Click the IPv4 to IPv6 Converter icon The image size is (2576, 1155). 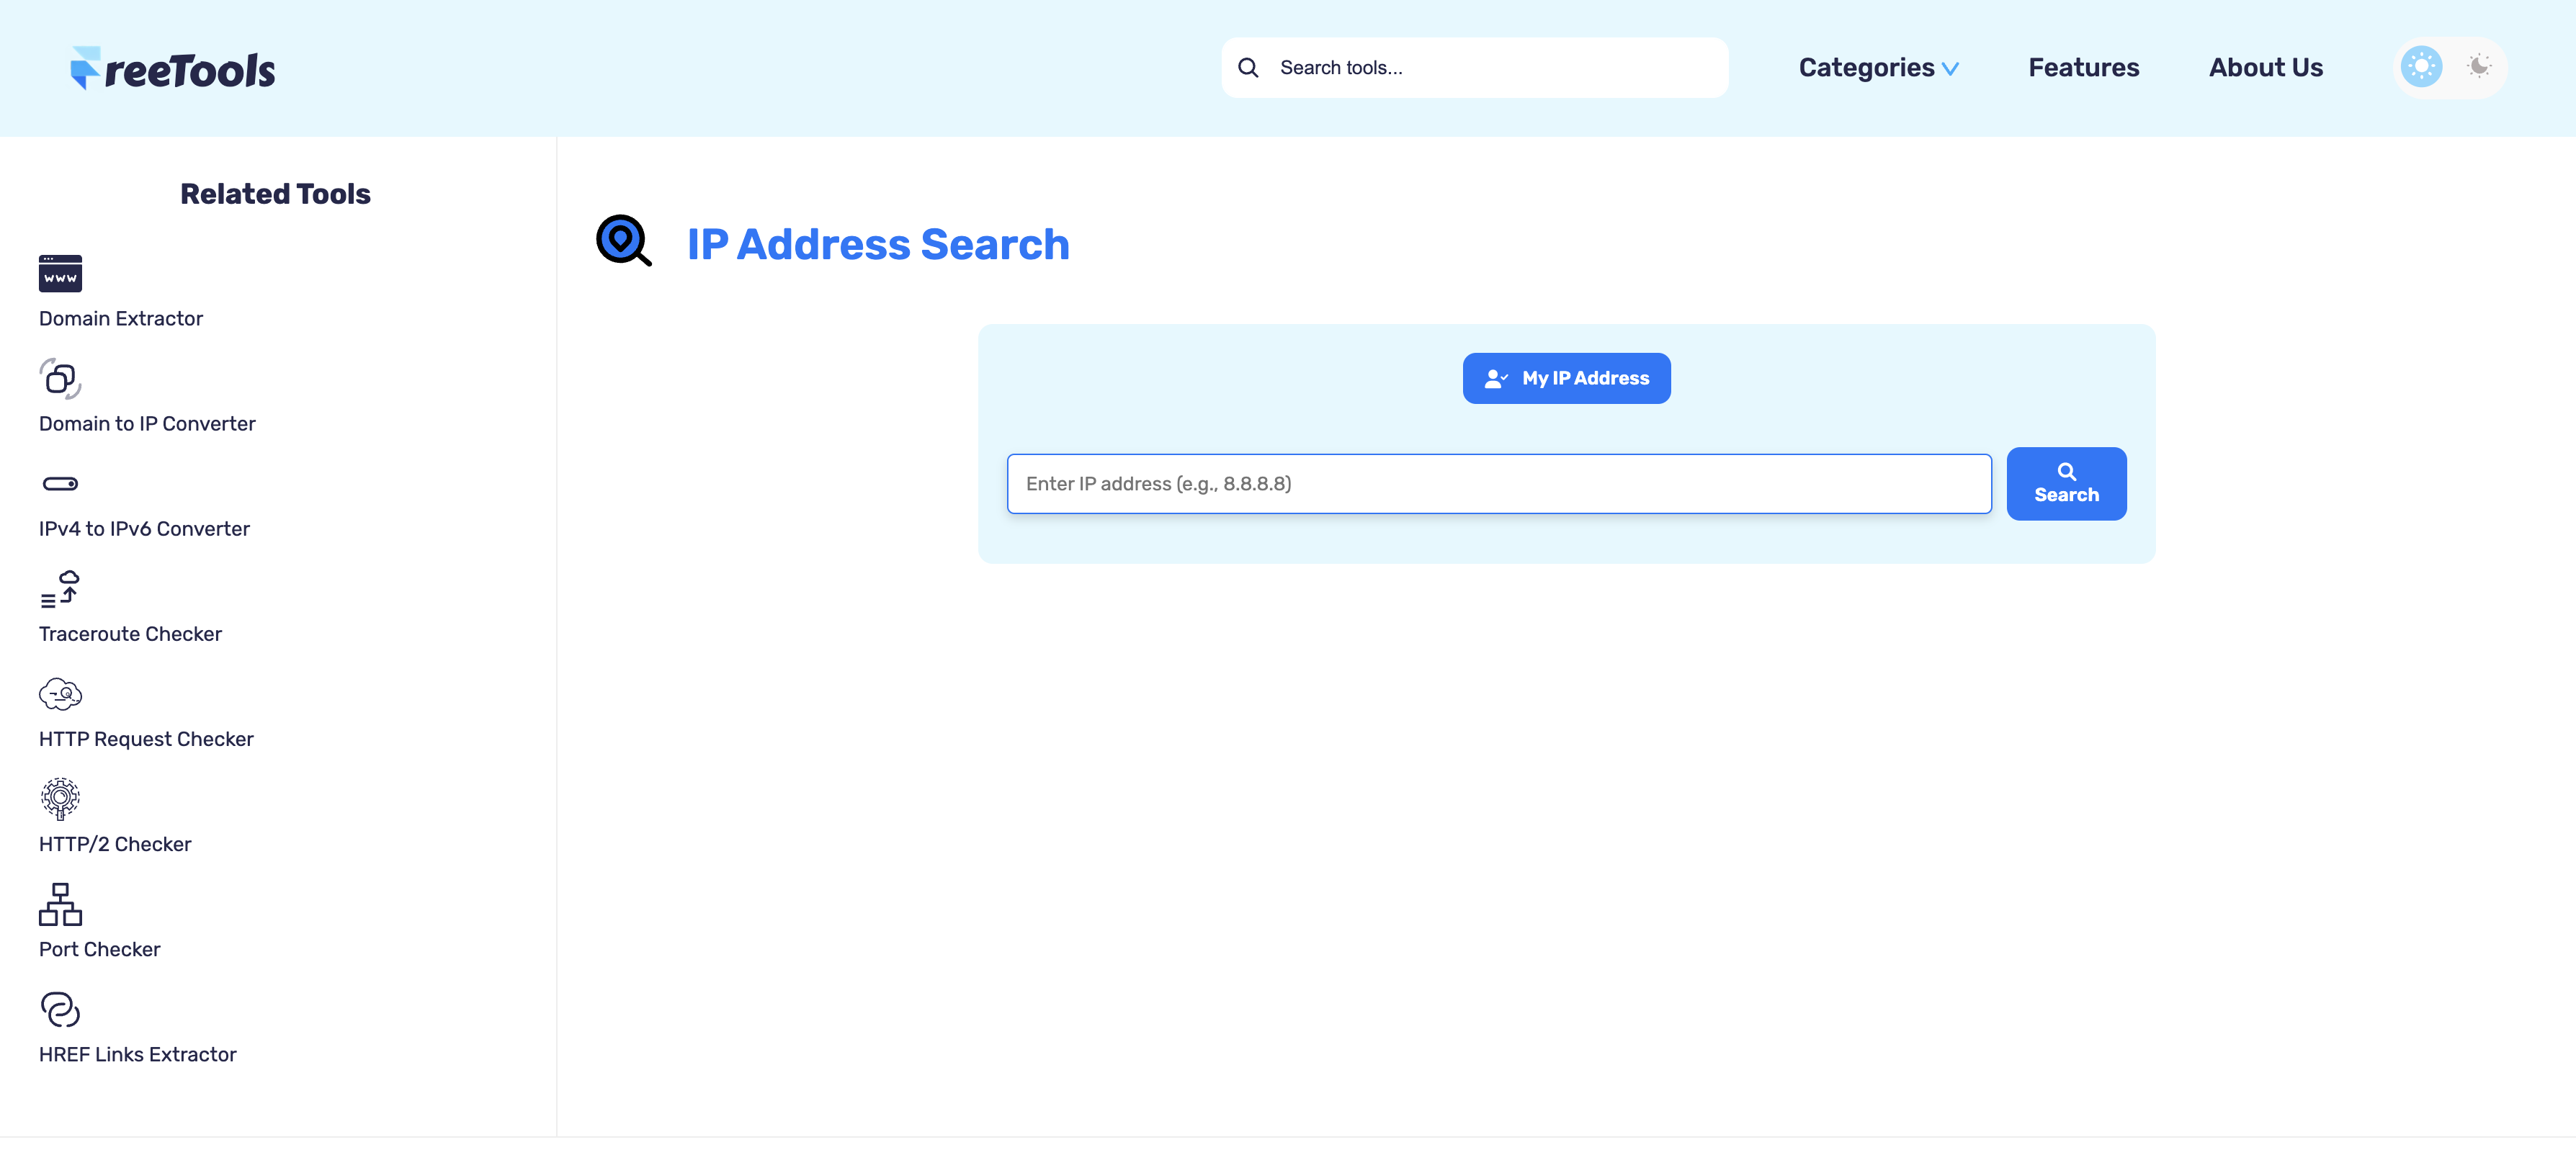[x=60, y=484]
